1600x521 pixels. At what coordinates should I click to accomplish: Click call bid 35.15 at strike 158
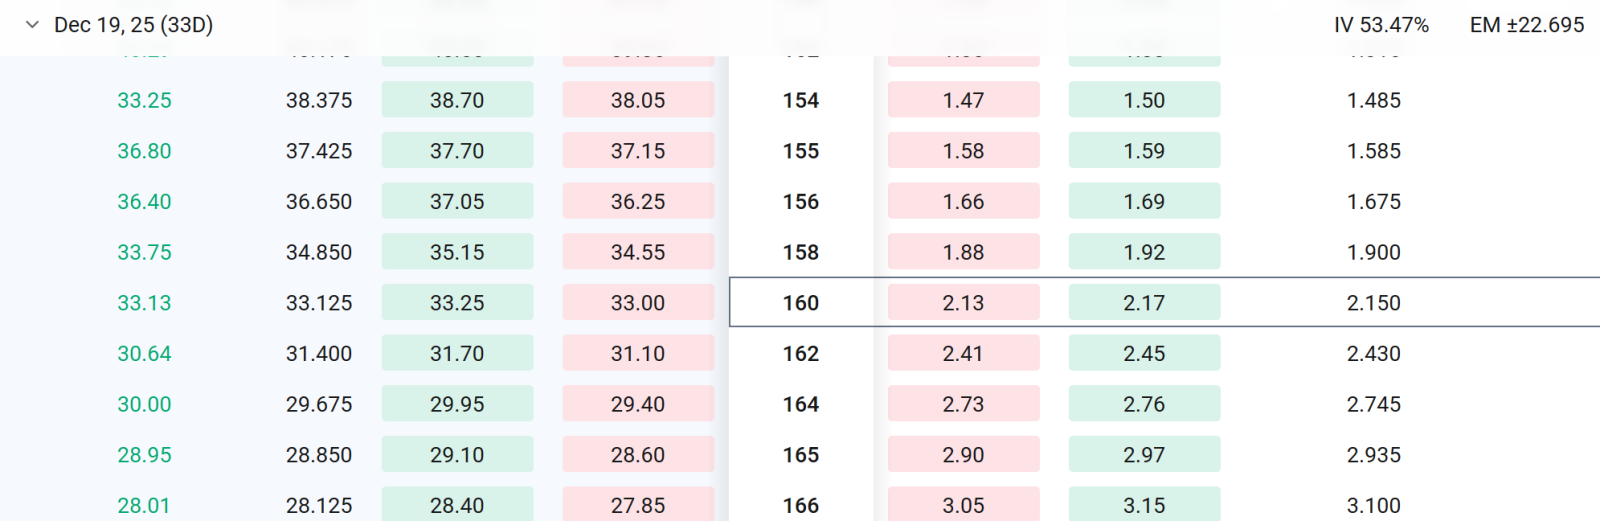coord(457,252)
